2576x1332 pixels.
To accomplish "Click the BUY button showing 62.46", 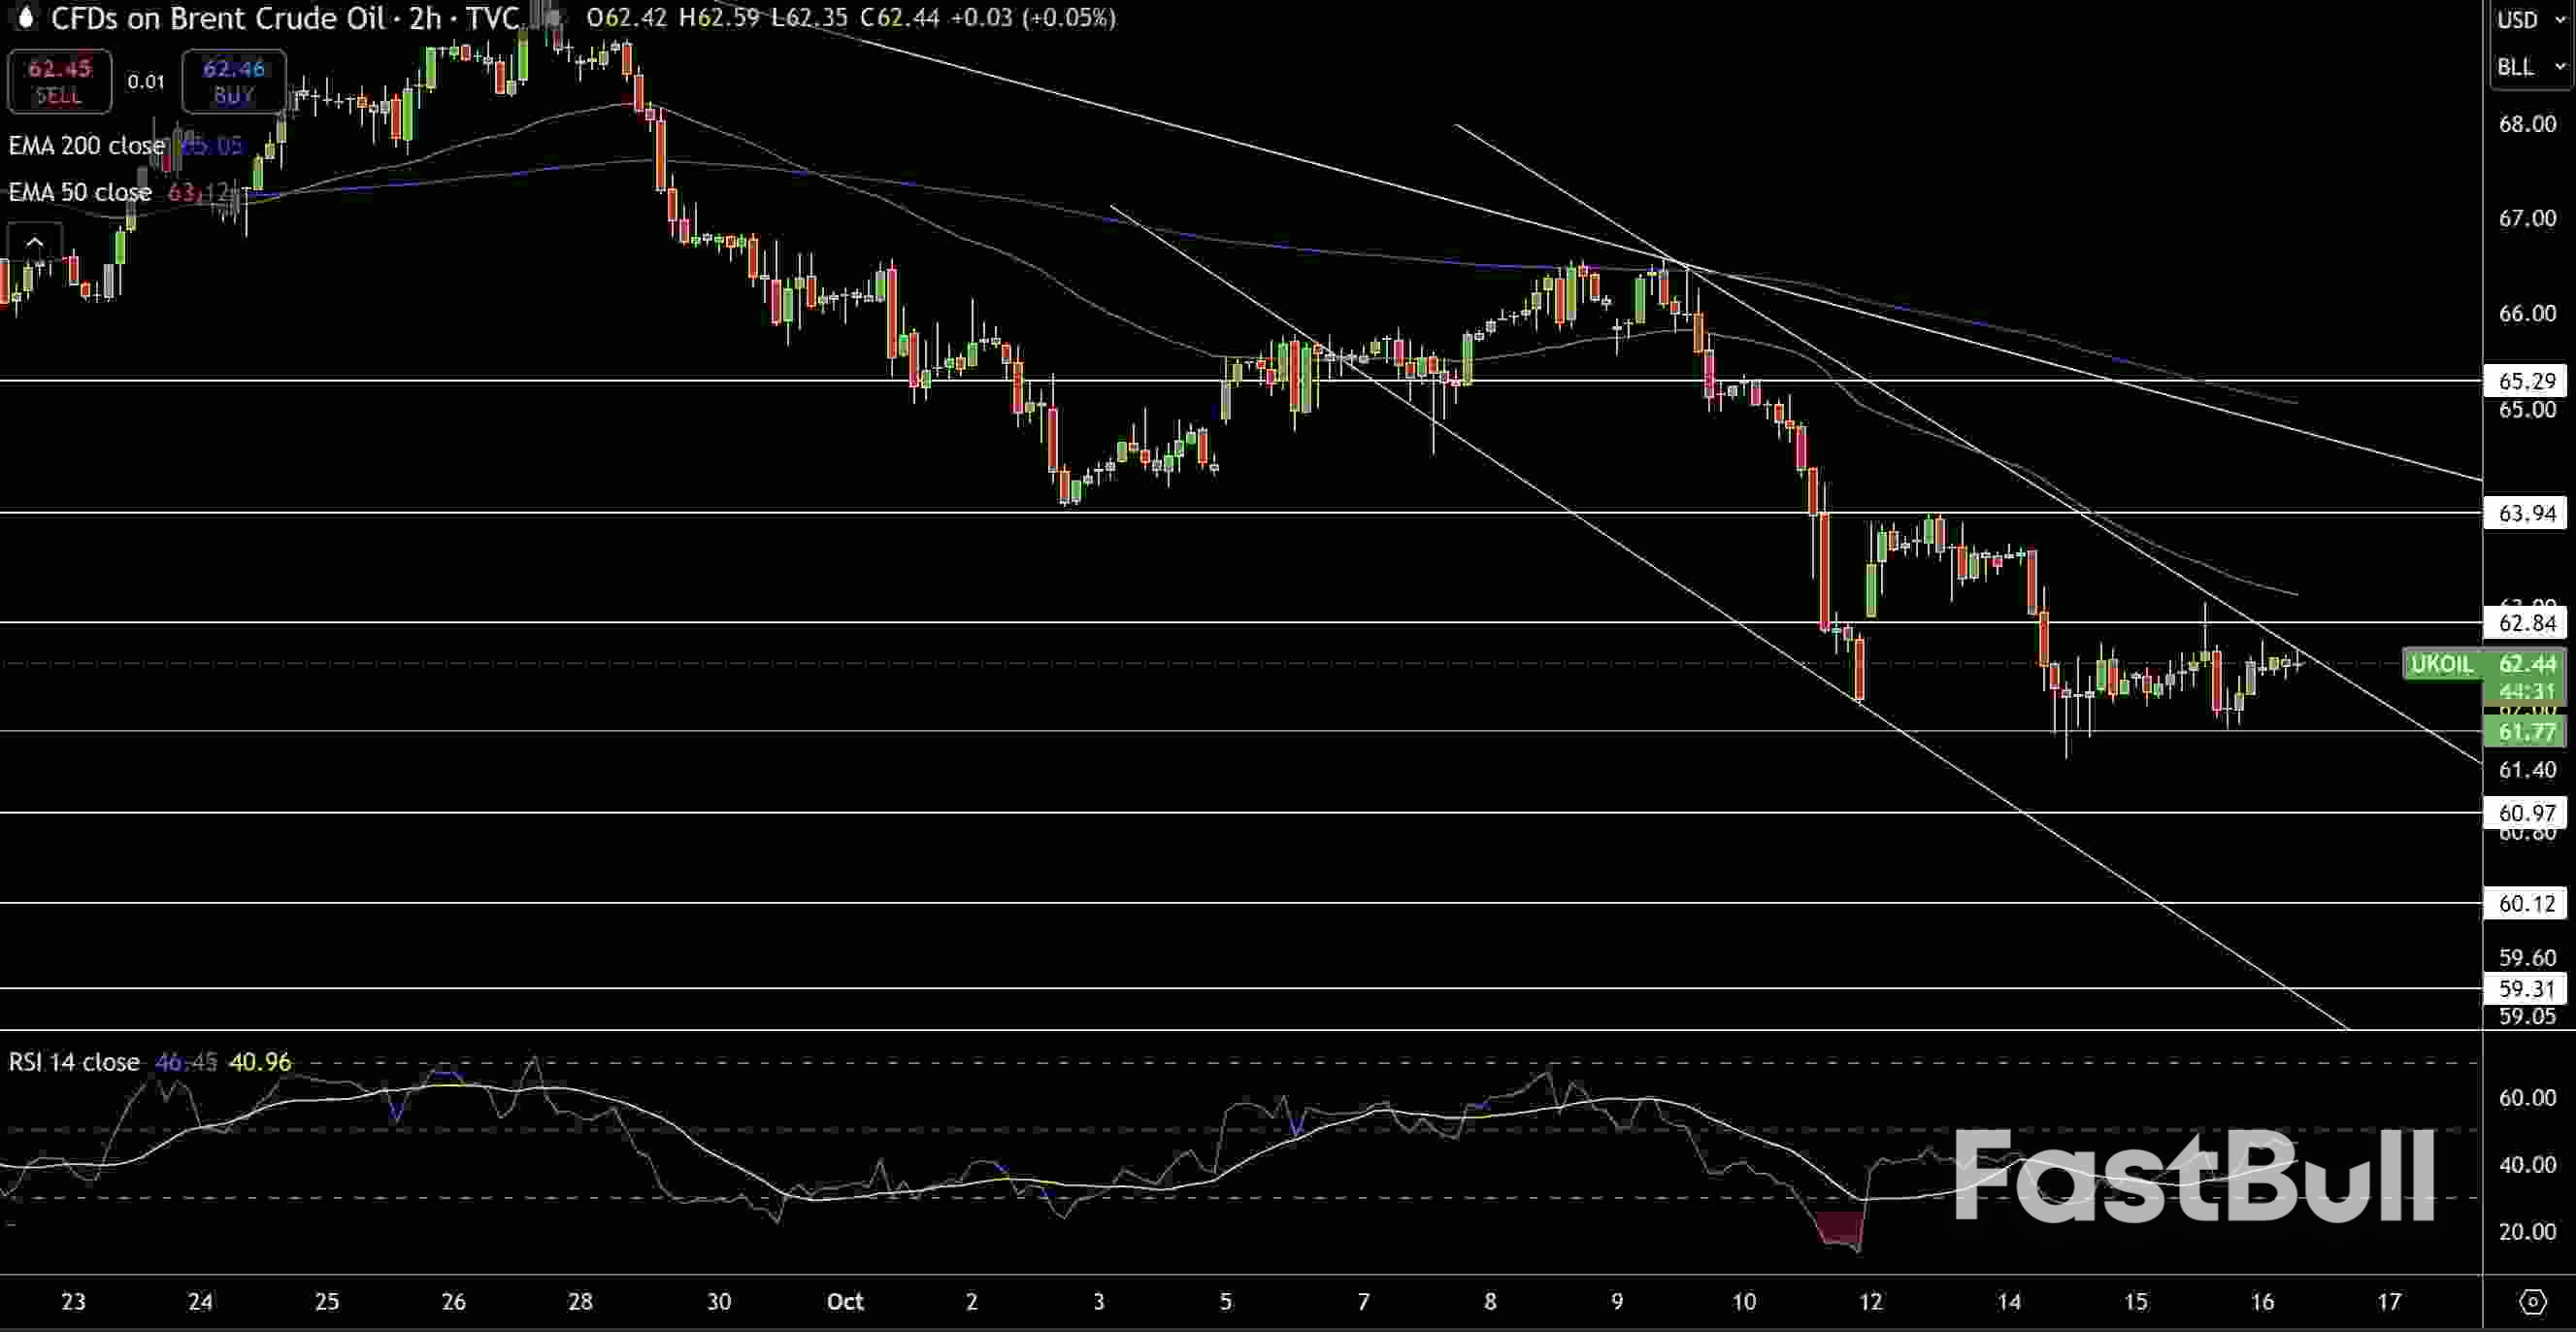I will pyautogui.click(x=233, y=81).
